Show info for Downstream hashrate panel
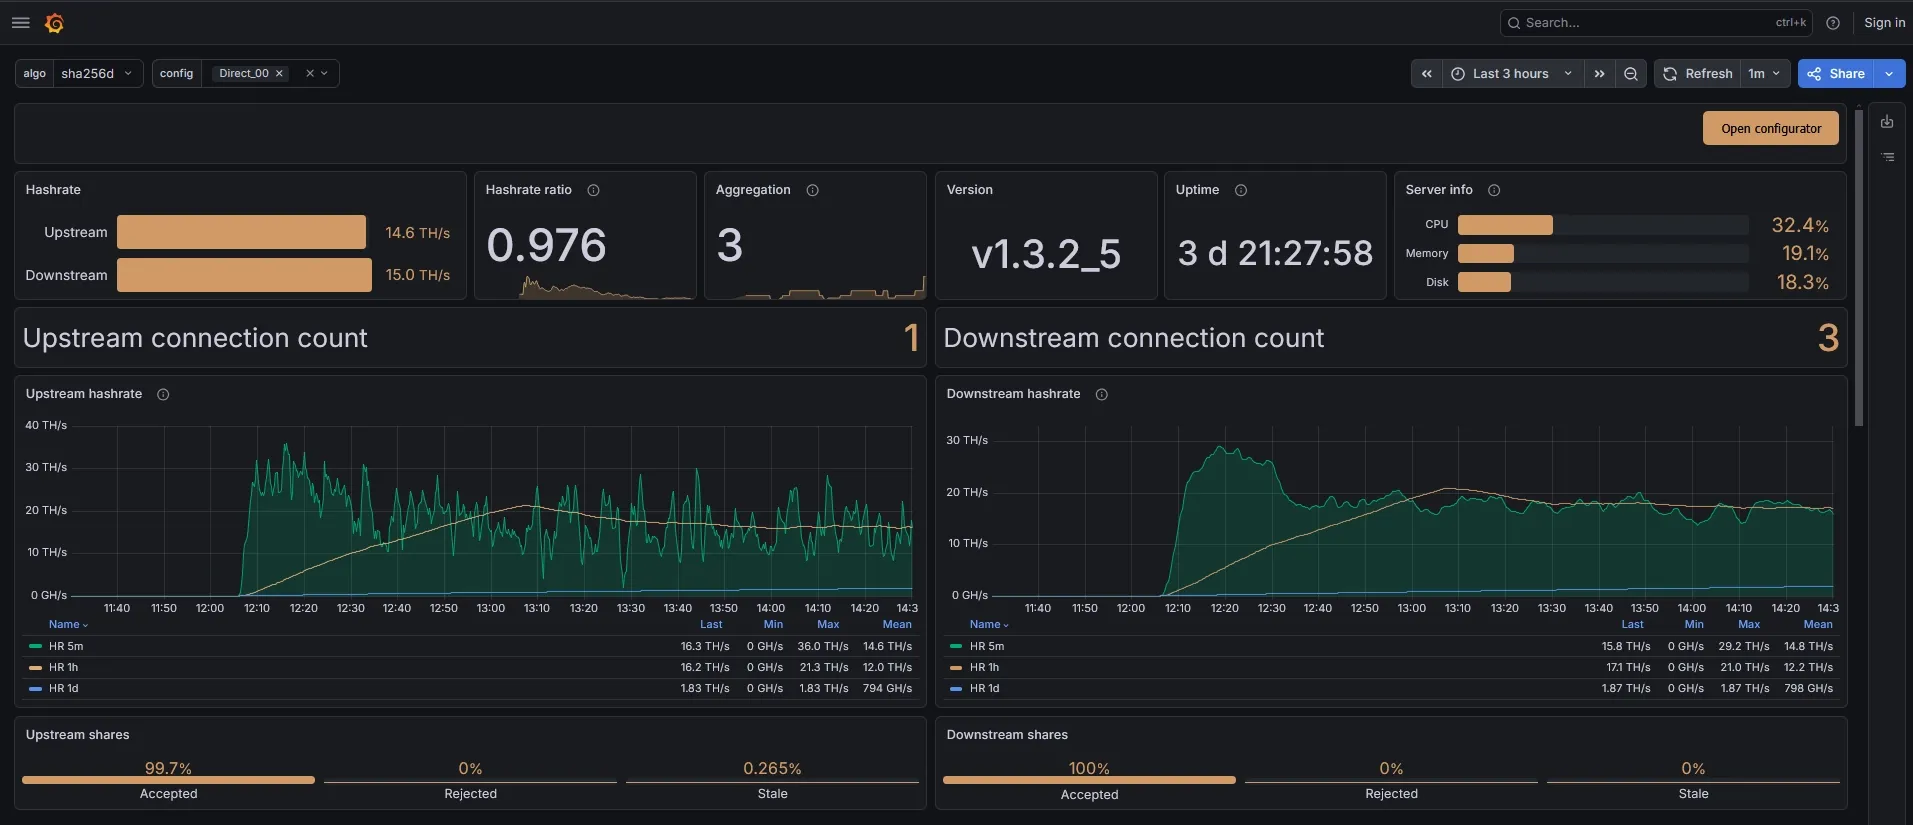Viewport: 1913px width, 825px height. pos(1102,394)
